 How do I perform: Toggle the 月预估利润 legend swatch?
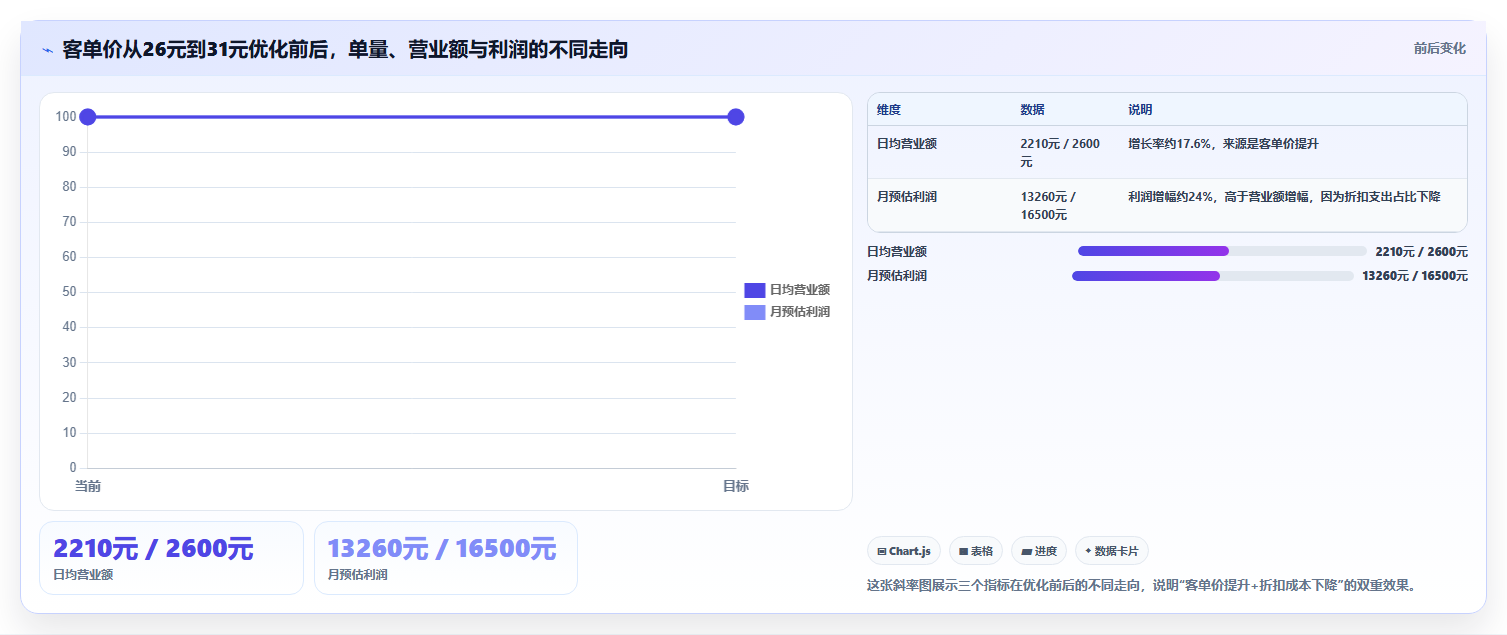(x=755, y=312)
